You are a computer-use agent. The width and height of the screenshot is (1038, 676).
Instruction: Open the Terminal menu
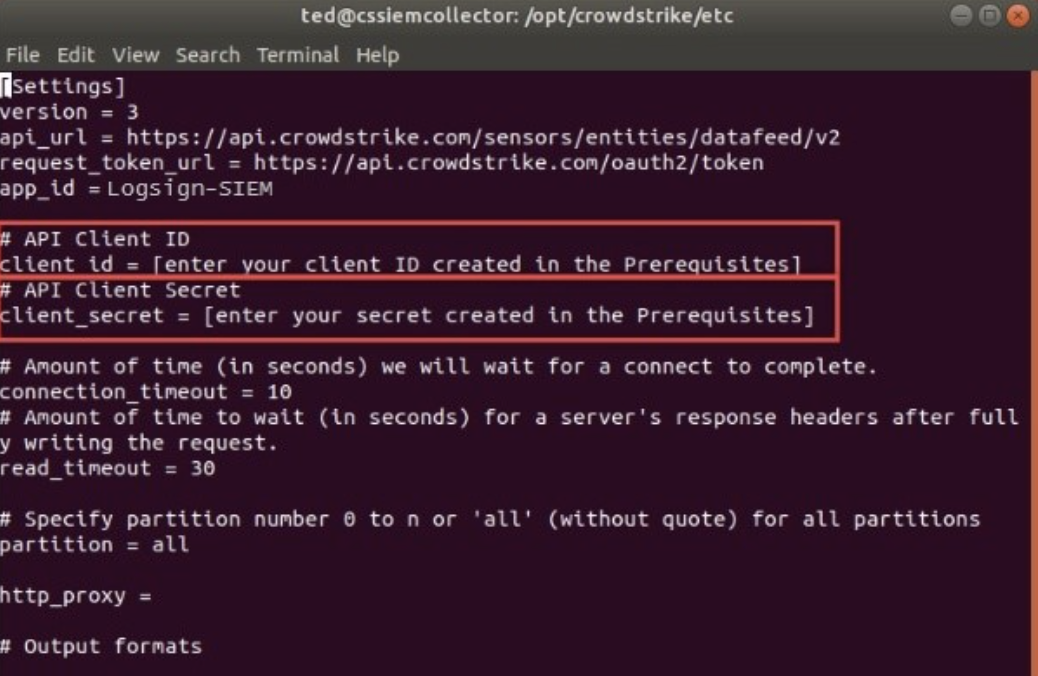click(x=298, y=55)
